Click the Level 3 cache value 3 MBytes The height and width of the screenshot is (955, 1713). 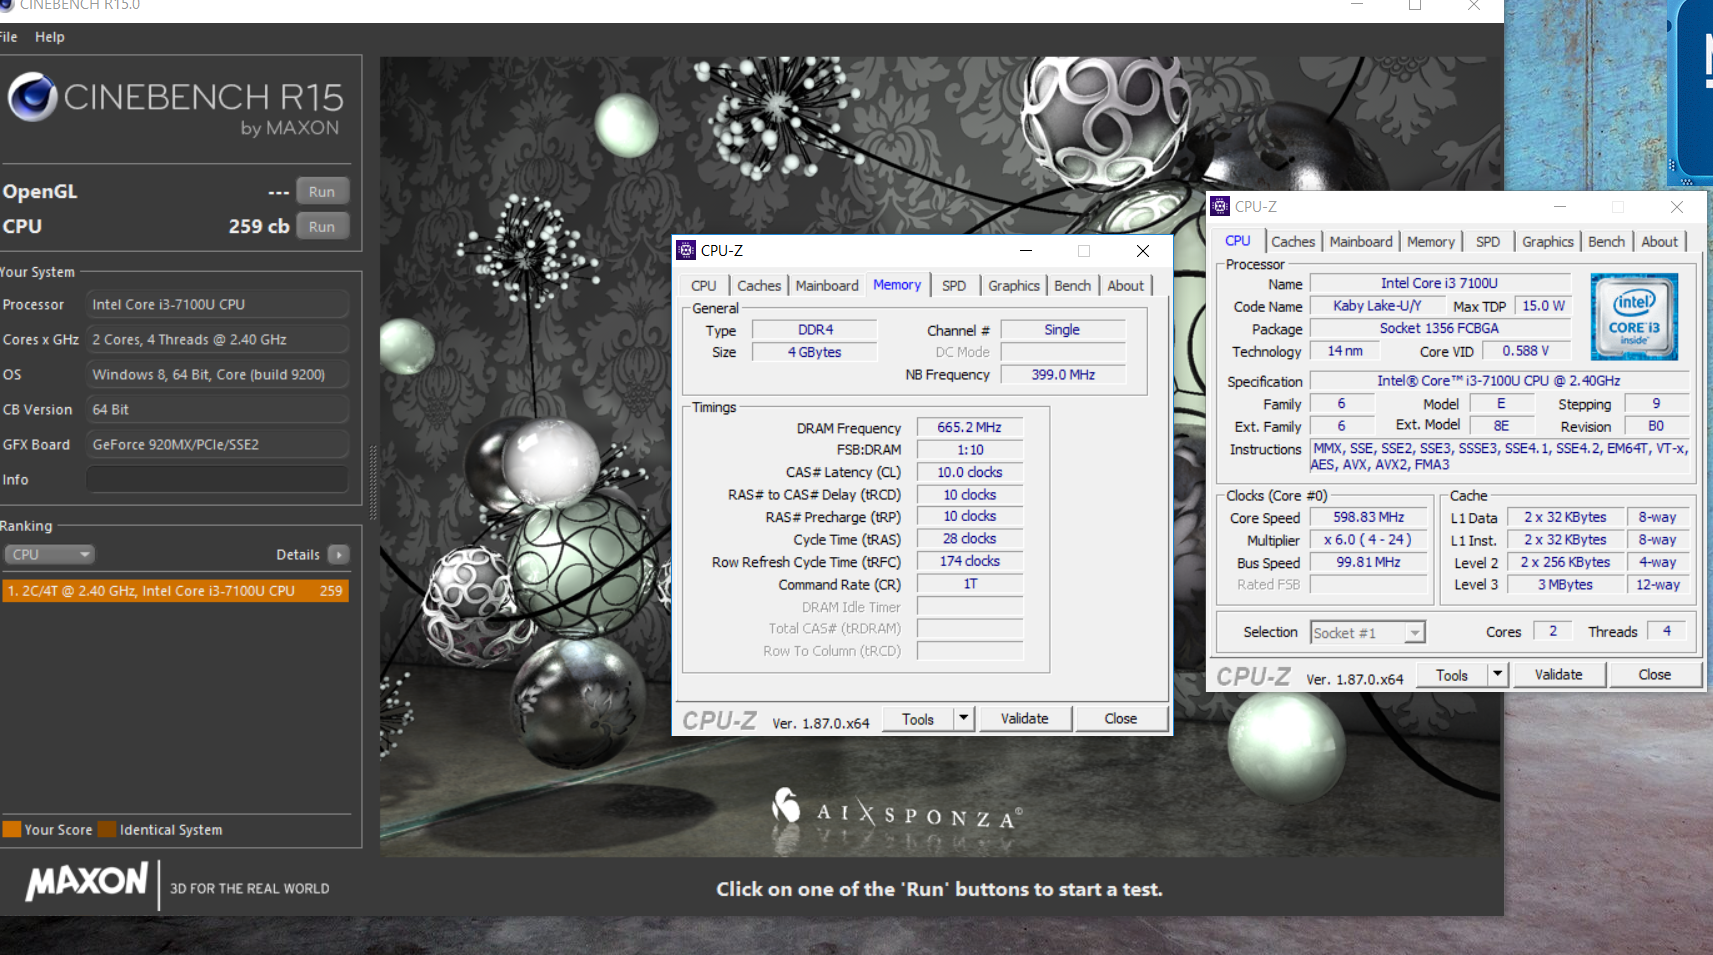click(x=1565, y=585)
